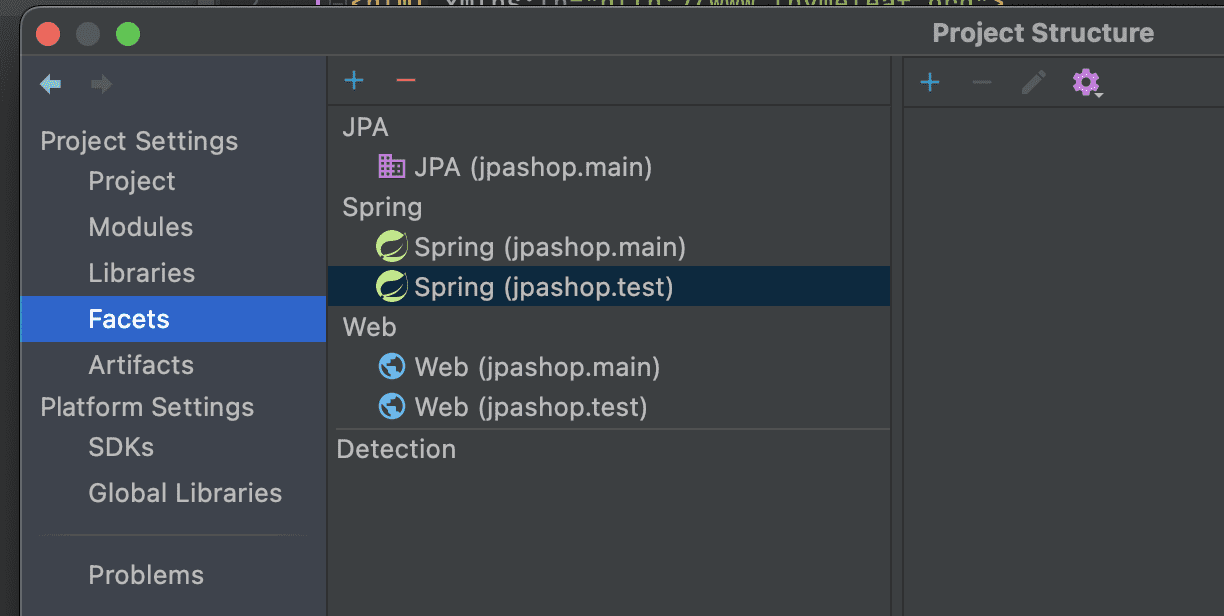This screenshot has width=1224, height=616.
Task: Select the JPA facet group header
Action: point(365,127)
